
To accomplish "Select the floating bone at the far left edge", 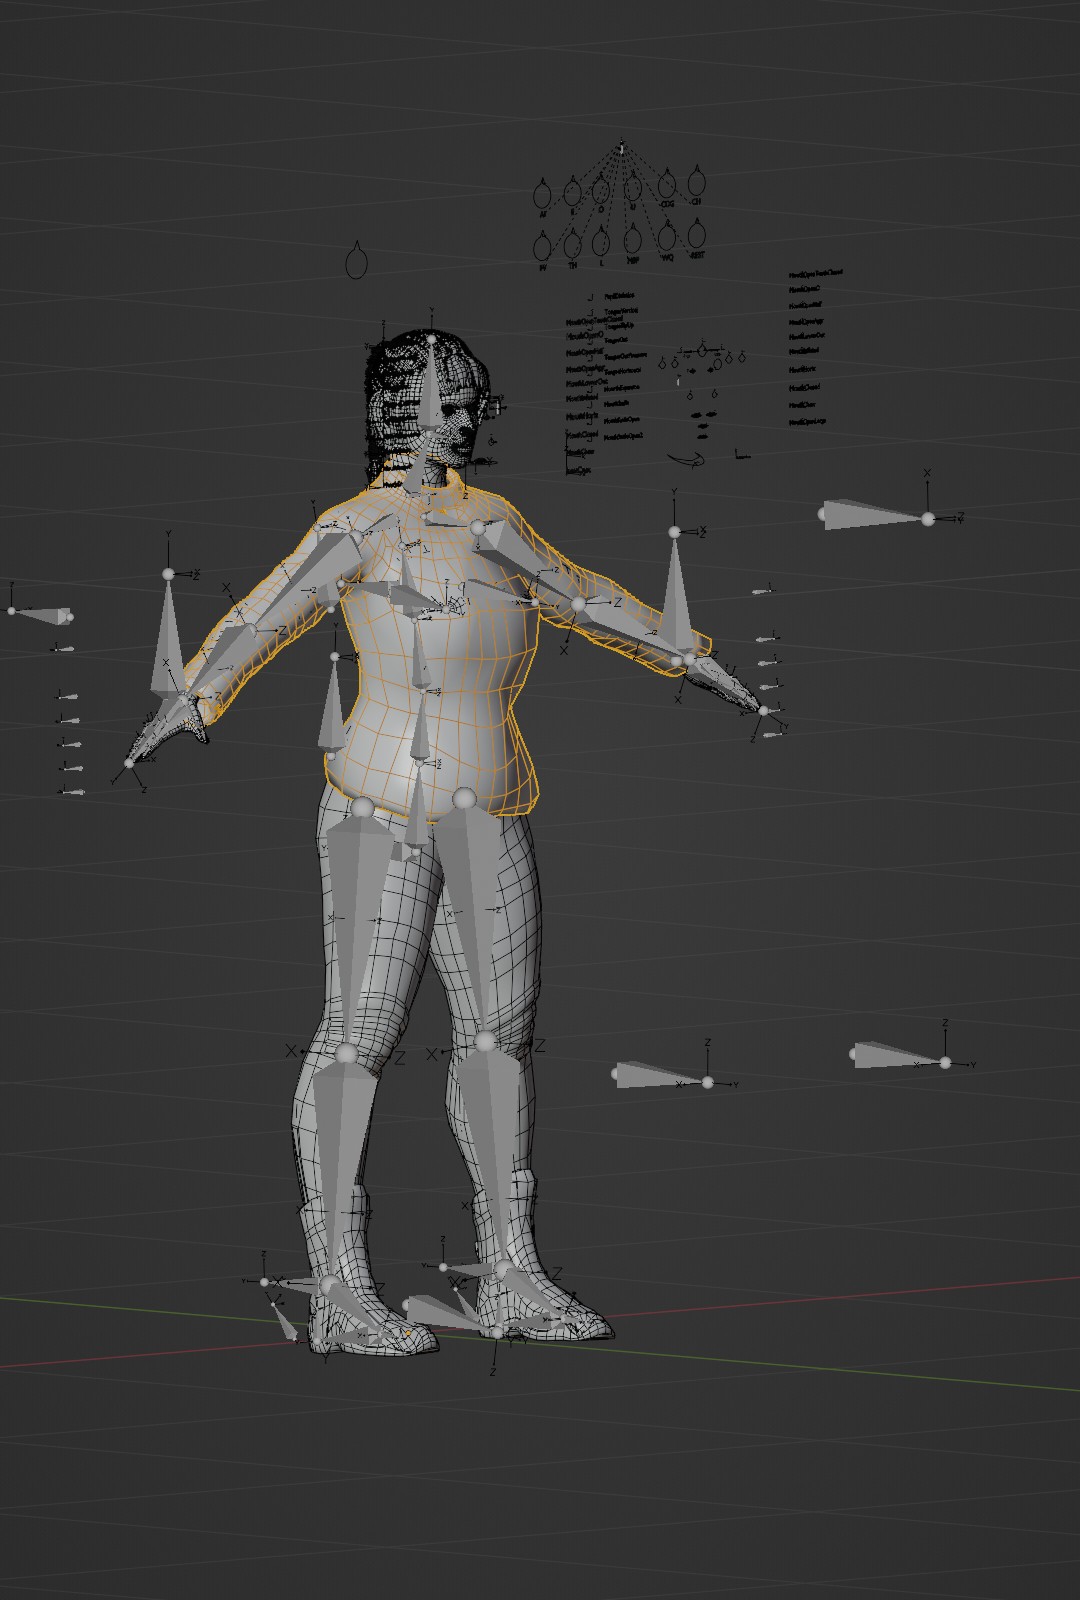I will pyautogui.click(x=40, y=614).
